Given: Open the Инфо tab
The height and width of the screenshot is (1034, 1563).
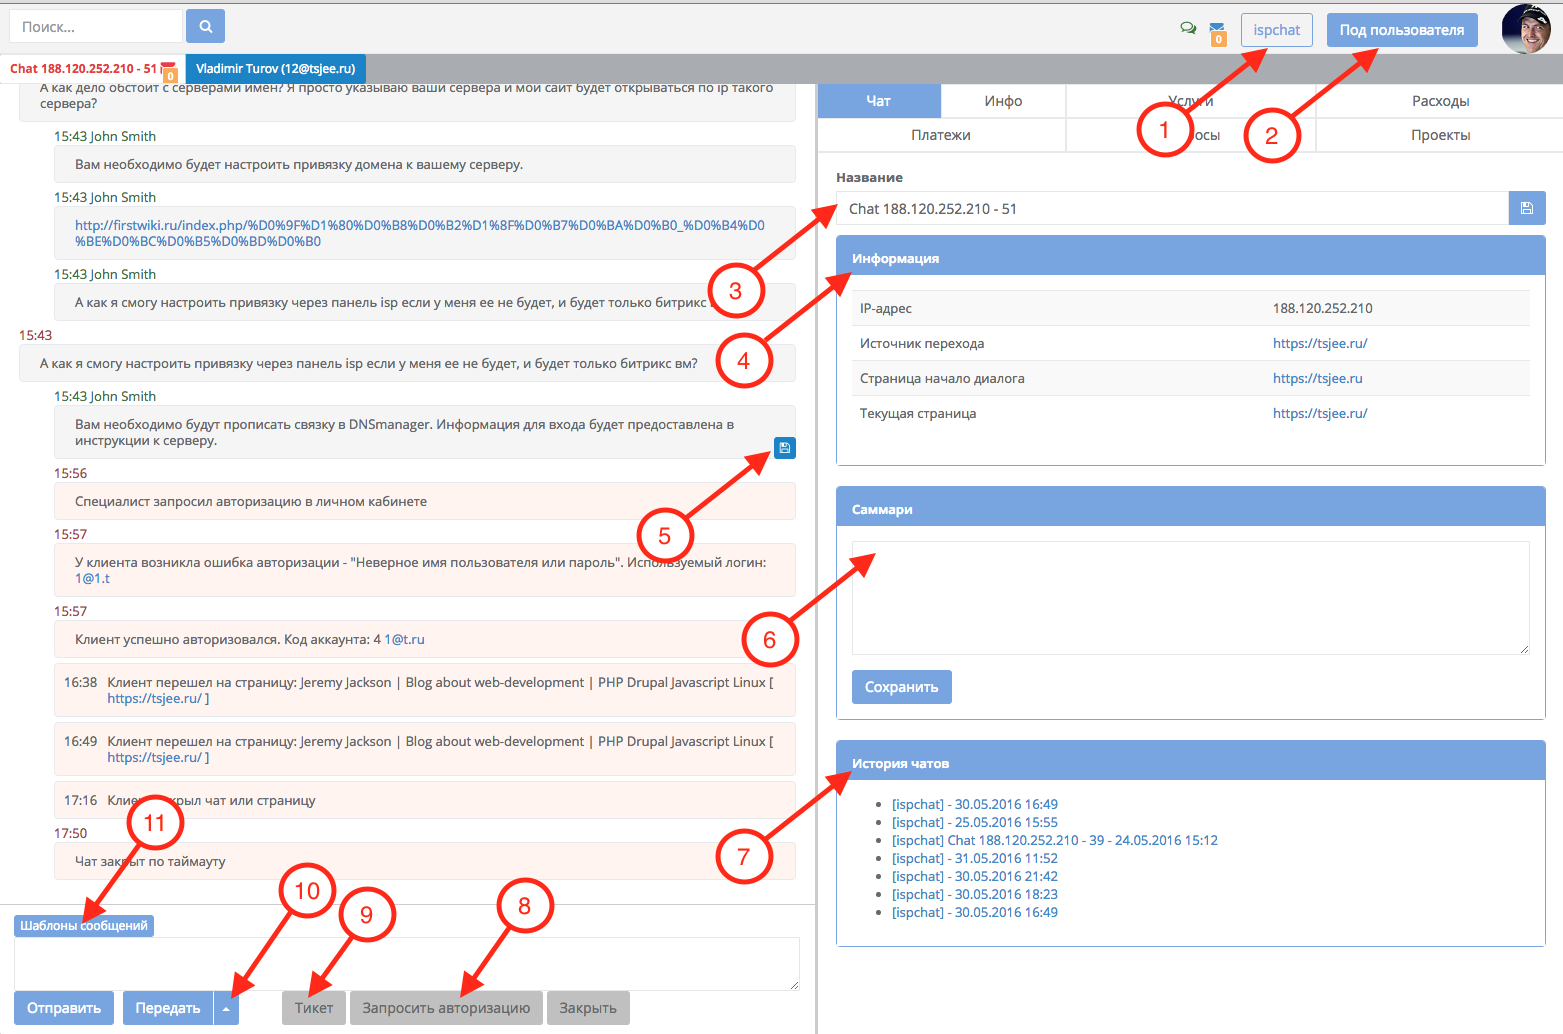Looking at the screenshot, I should coord(1003,101).
